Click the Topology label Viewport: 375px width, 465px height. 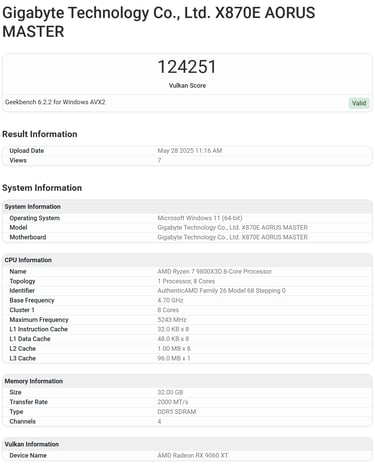click(x=22, y=281)
